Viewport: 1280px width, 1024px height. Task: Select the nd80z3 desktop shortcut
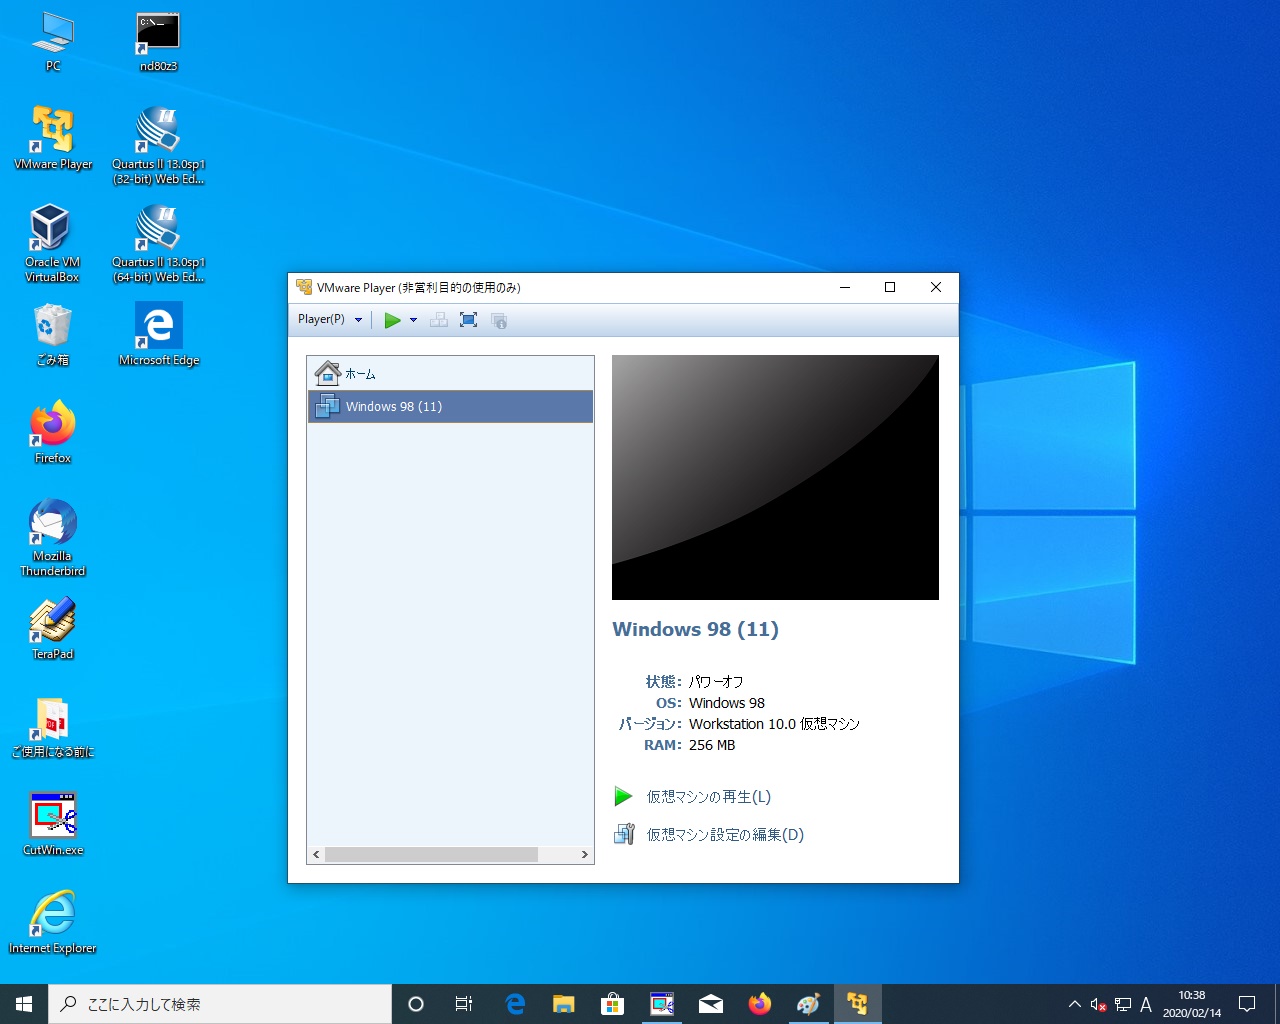point(158,42)
